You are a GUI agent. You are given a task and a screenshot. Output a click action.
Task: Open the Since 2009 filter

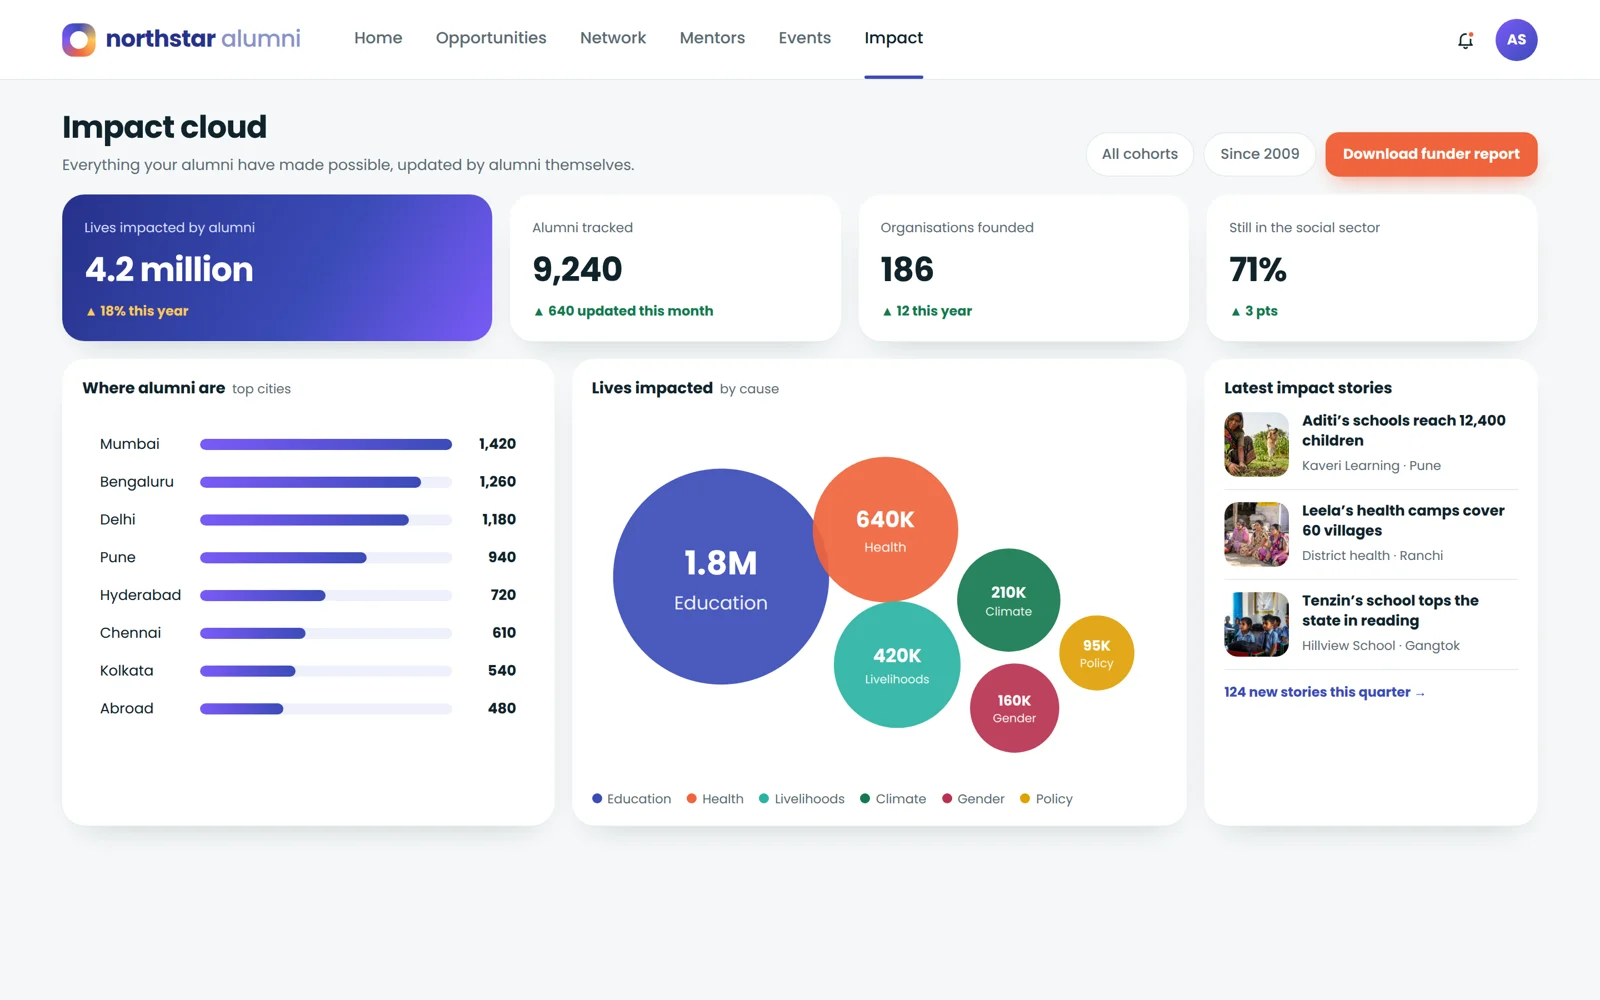[1260, 154]
